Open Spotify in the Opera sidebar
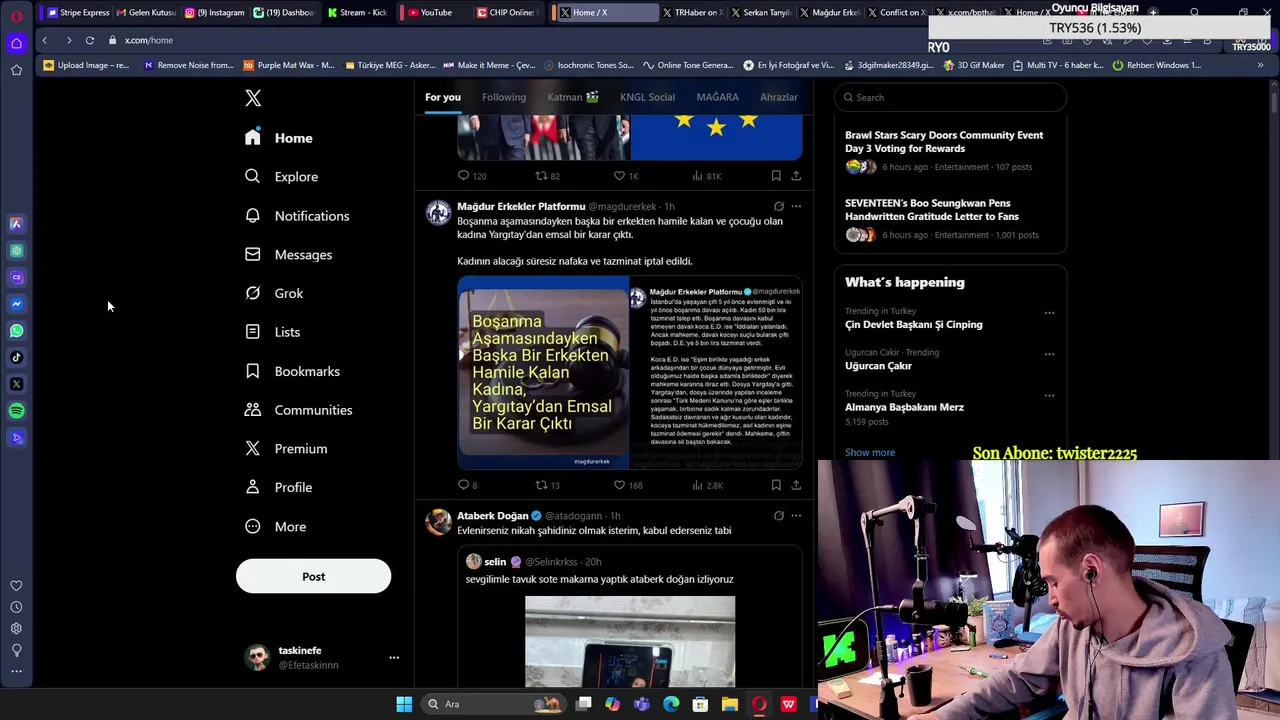Screen dimensions: 1280x720 tap(16, 411)
